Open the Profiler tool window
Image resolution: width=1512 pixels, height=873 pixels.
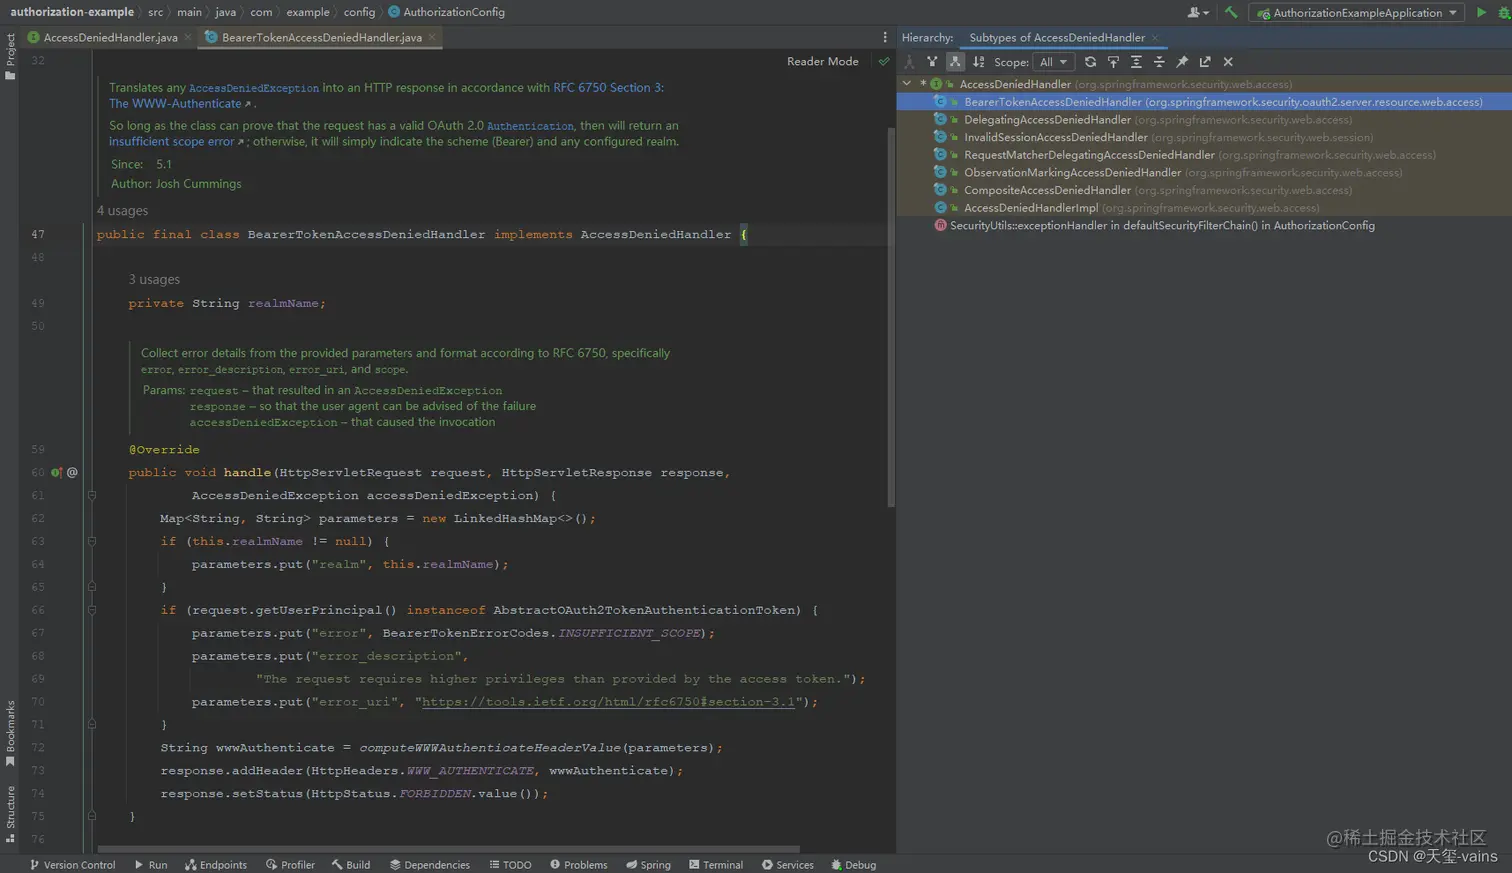(x=290, y=865)
